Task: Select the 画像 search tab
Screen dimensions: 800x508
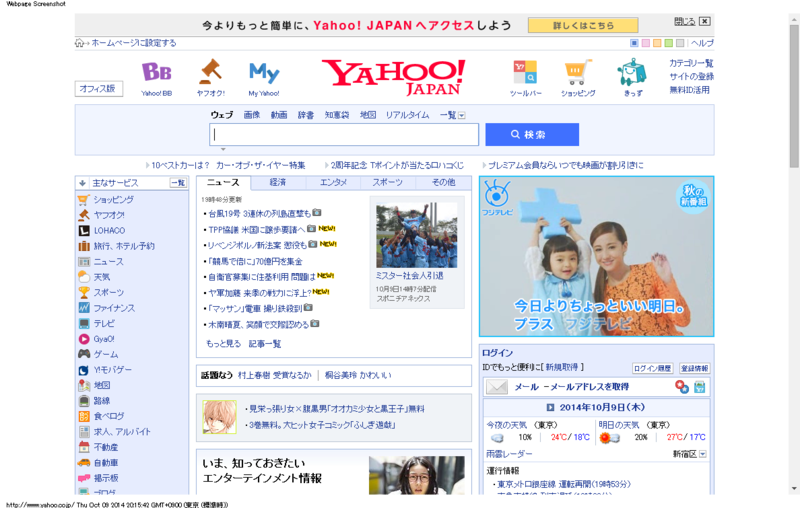Action: (x=252, y=115)
